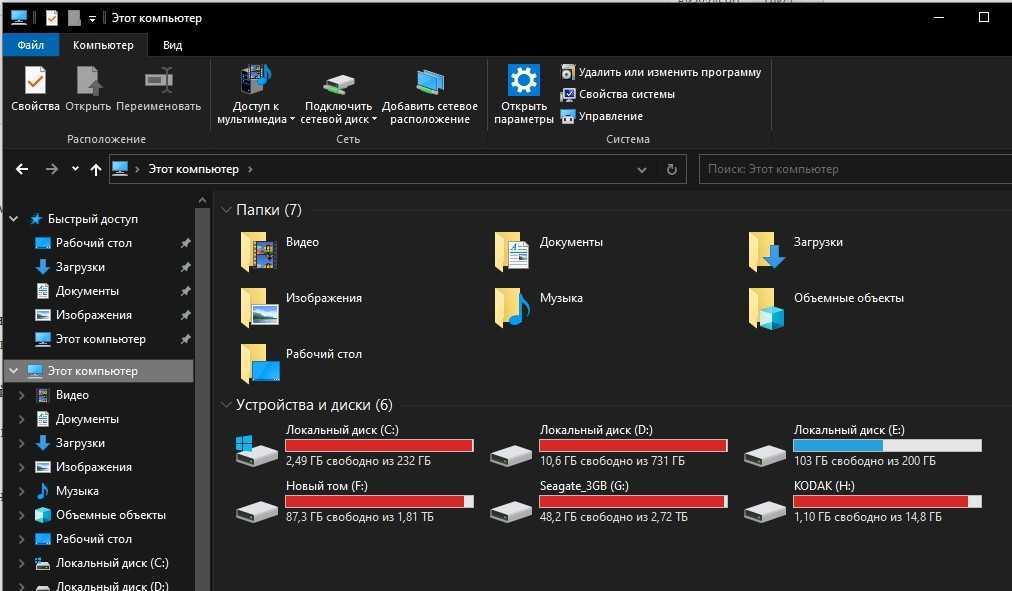
Task: Open Подключить сетевой диск dropdown arrow
Action: tap(374, 120)
